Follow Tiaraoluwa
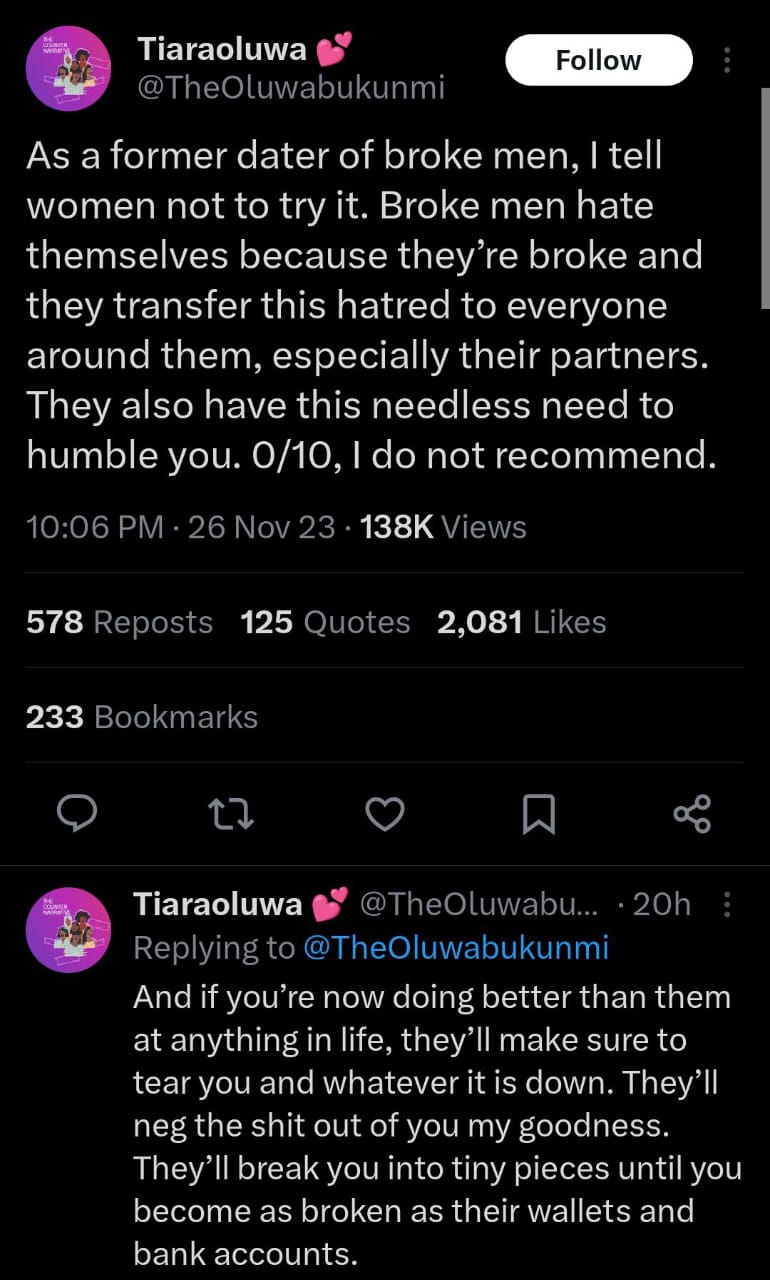This screenshot has width=770, height=1280. (x=599, y=60)
